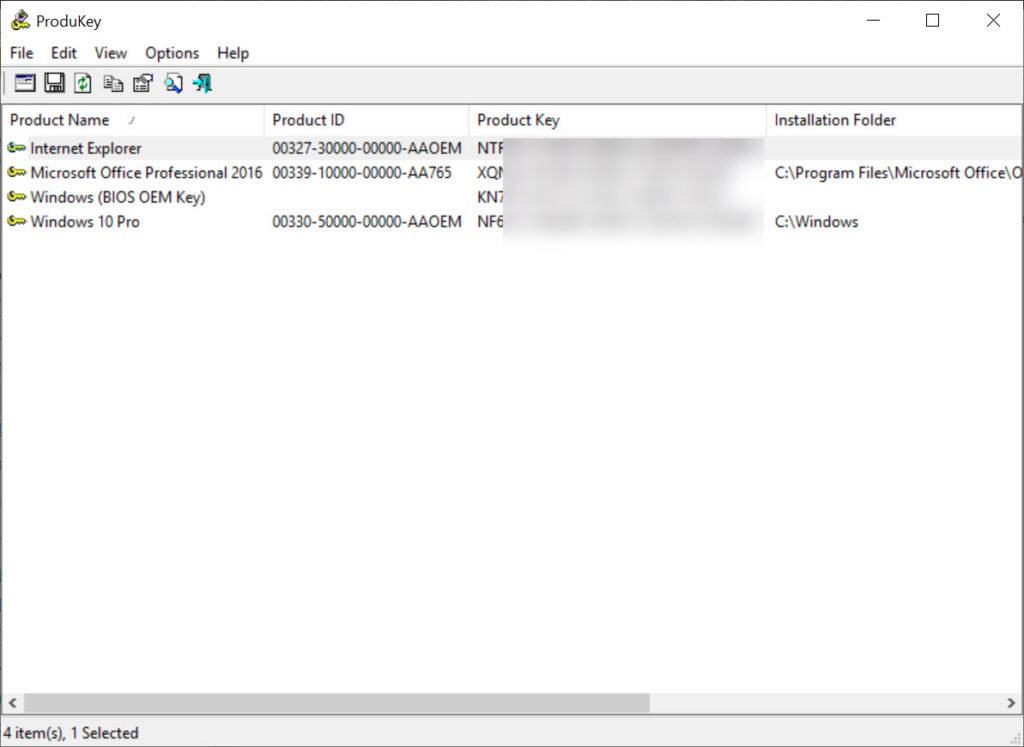
Task: Click the ProduKey title bar app icon
Action: pos(20,20)
